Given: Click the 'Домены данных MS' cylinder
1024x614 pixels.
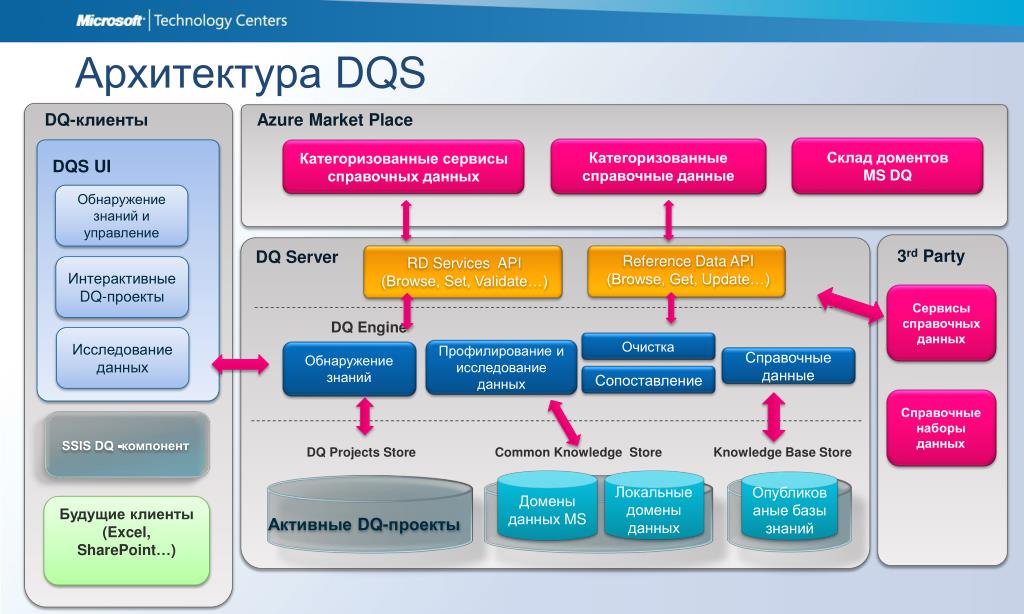Looking at the screenshot, I should (x=547, y=508).
